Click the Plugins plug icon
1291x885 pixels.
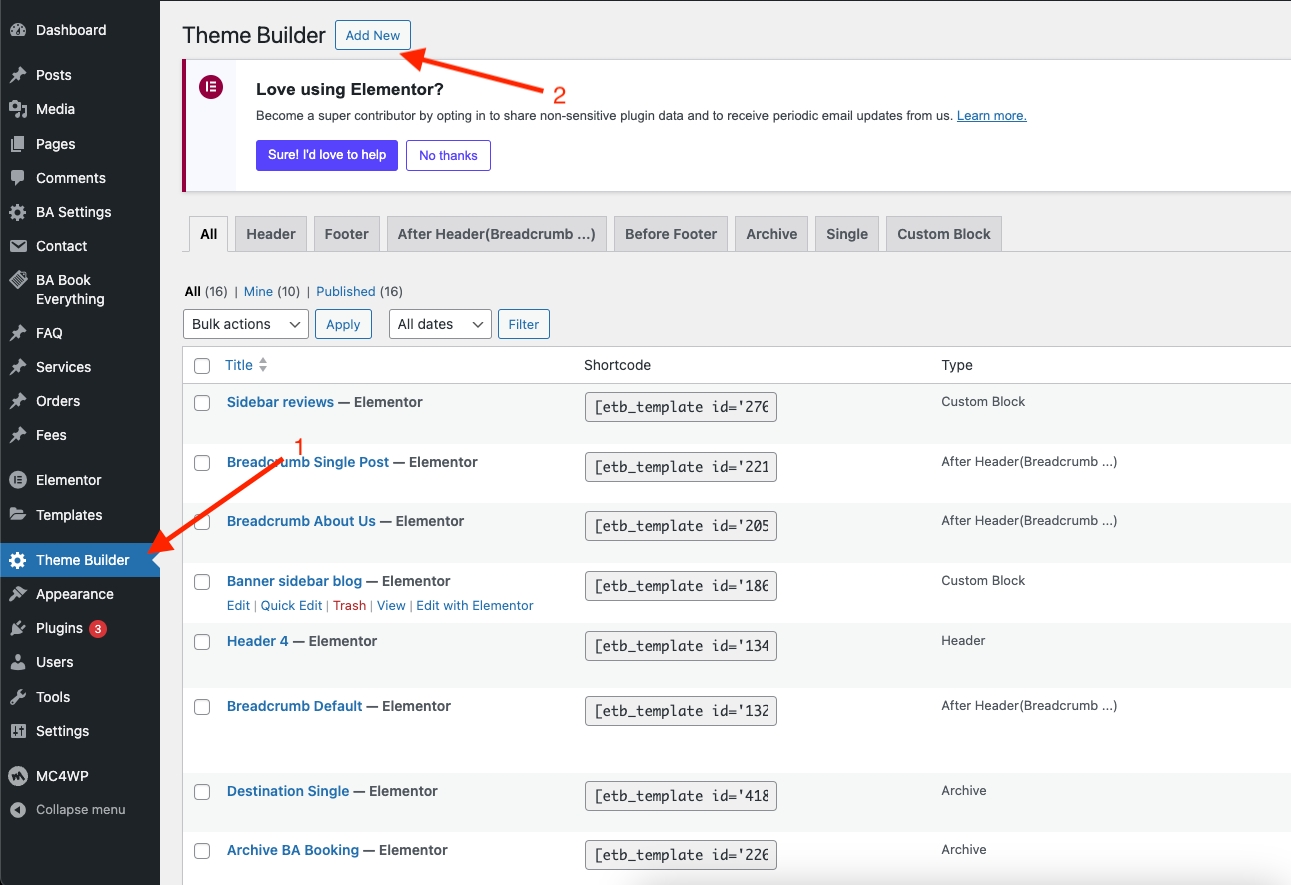point(17,628)
